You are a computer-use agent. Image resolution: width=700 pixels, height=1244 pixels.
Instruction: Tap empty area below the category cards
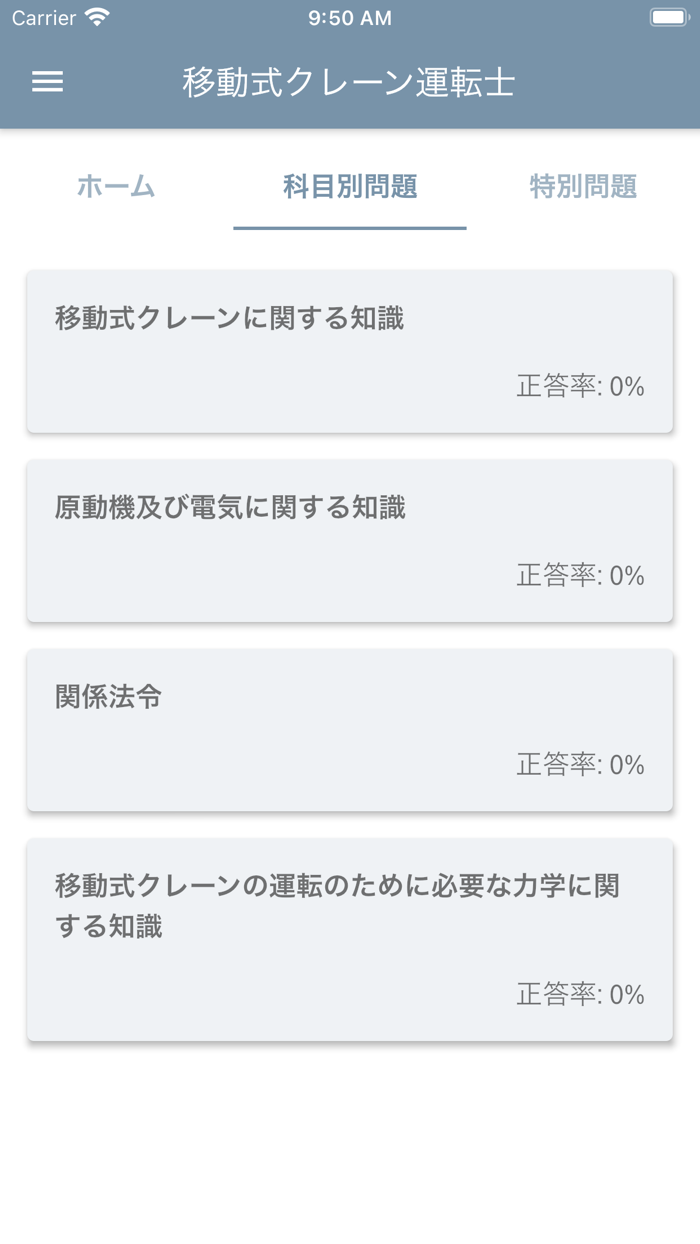[x=348, y=1130]
